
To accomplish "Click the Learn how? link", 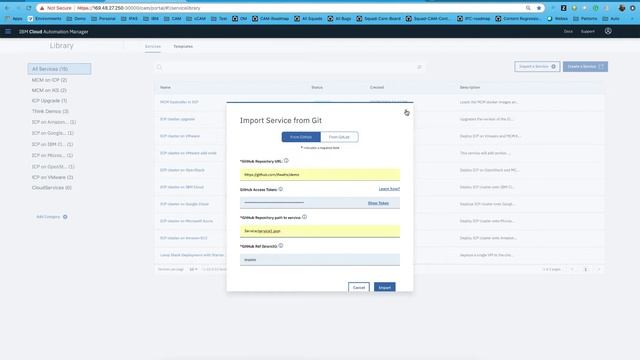I will point(389,189).
